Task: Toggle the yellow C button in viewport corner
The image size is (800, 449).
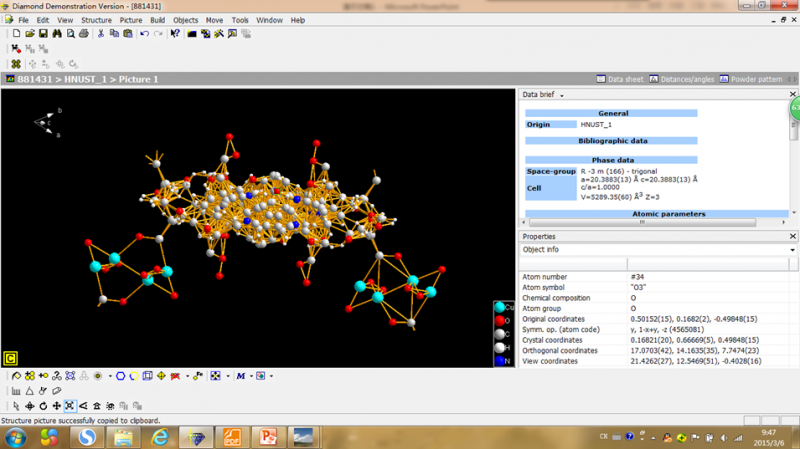Action: point(11,357)
